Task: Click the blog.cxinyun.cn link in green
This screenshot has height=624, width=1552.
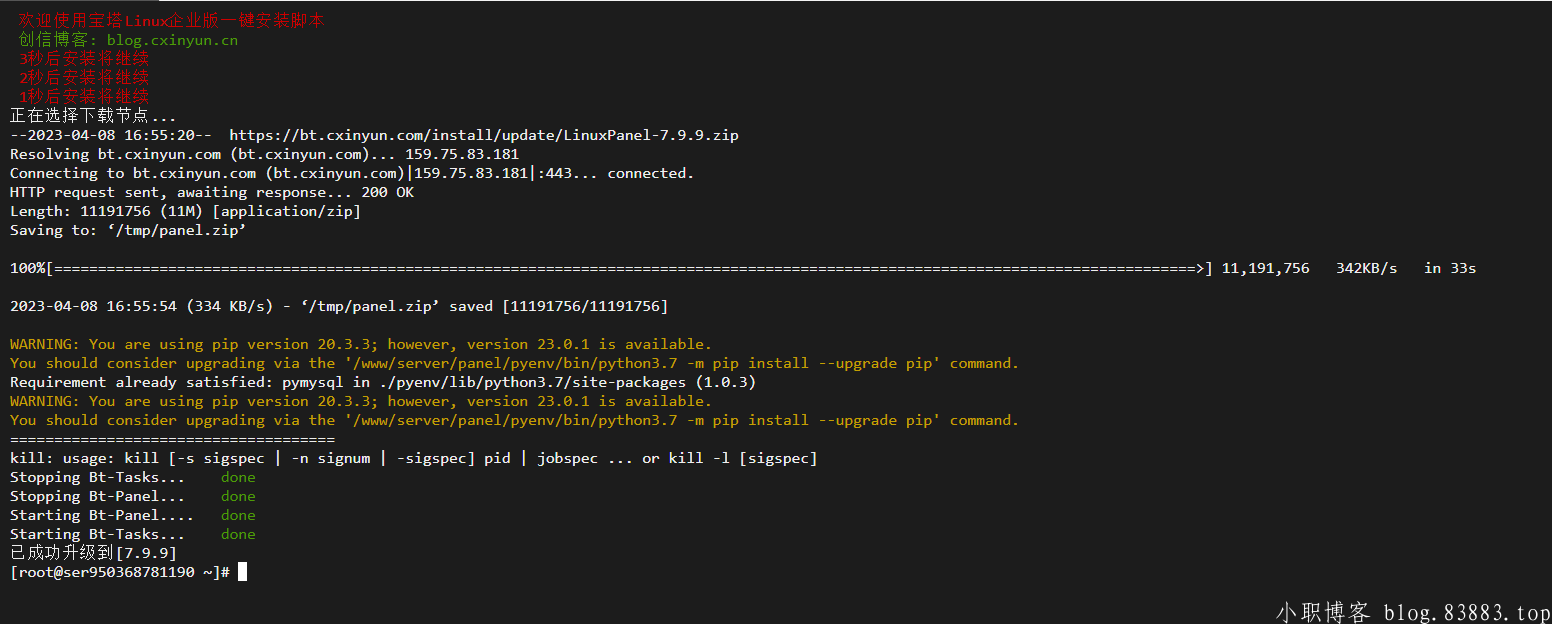Action: [x=172, y=41]
